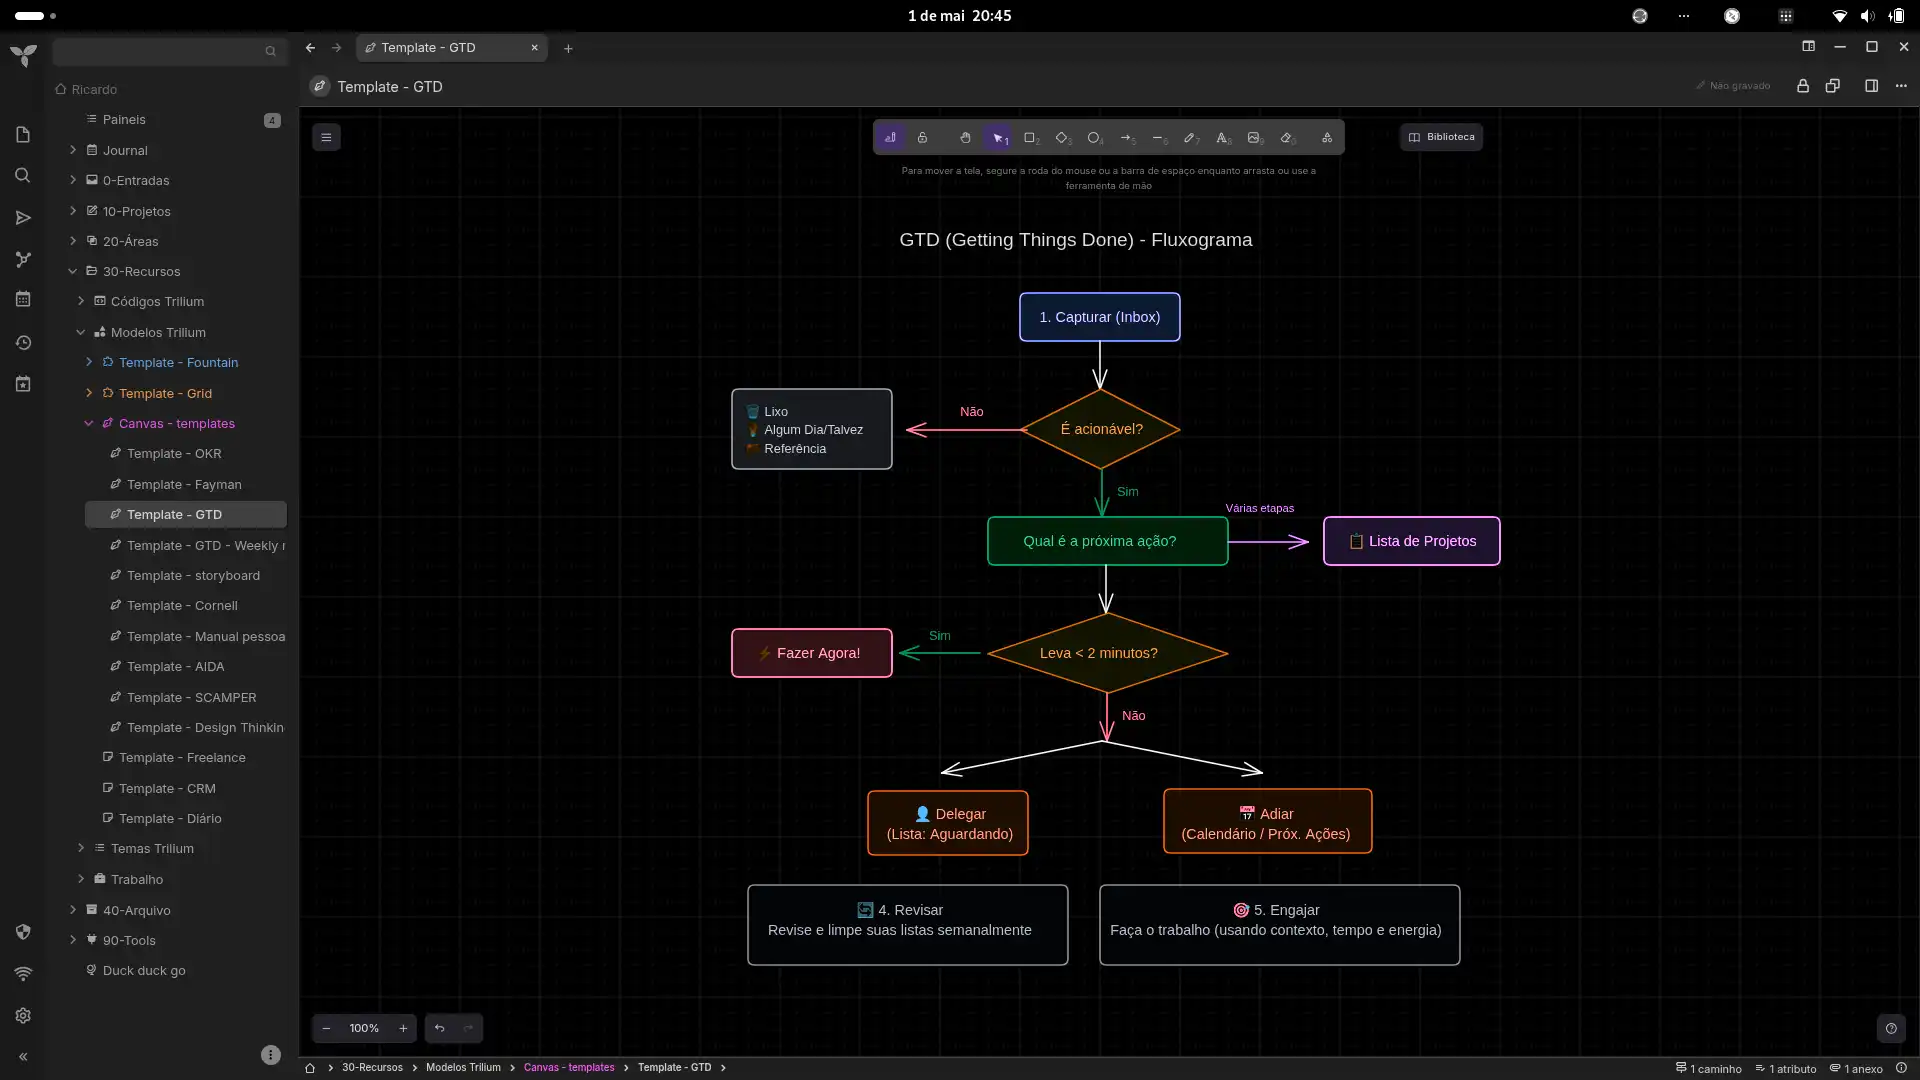Select the Insert image tool
This screenshot has width=1920, height=1080.
(1254, 138)
